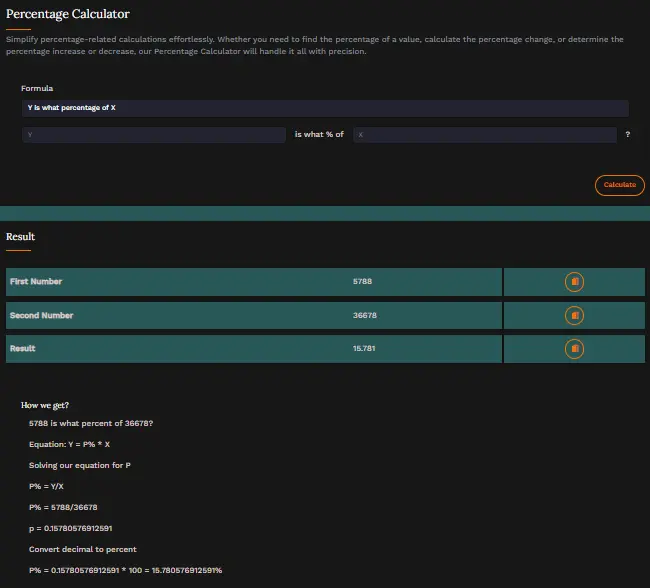650x588 pixels.
Task: Select the Result section heading
Action: click(x=20, y=237)
